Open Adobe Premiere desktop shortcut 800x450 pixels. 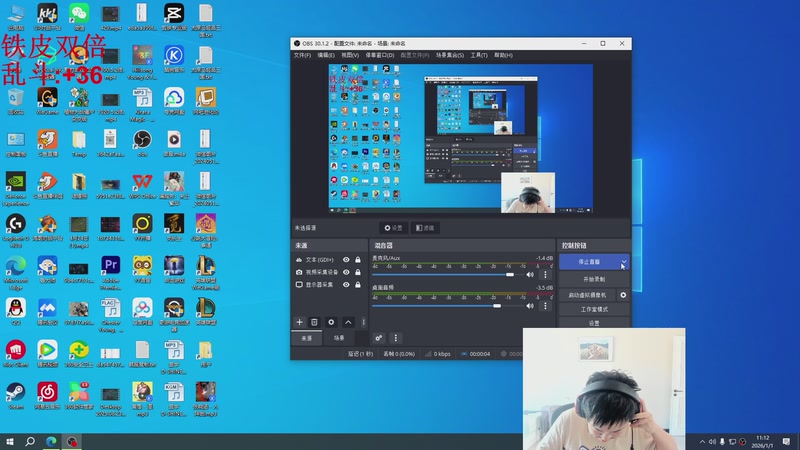click(x=111, y=272)
